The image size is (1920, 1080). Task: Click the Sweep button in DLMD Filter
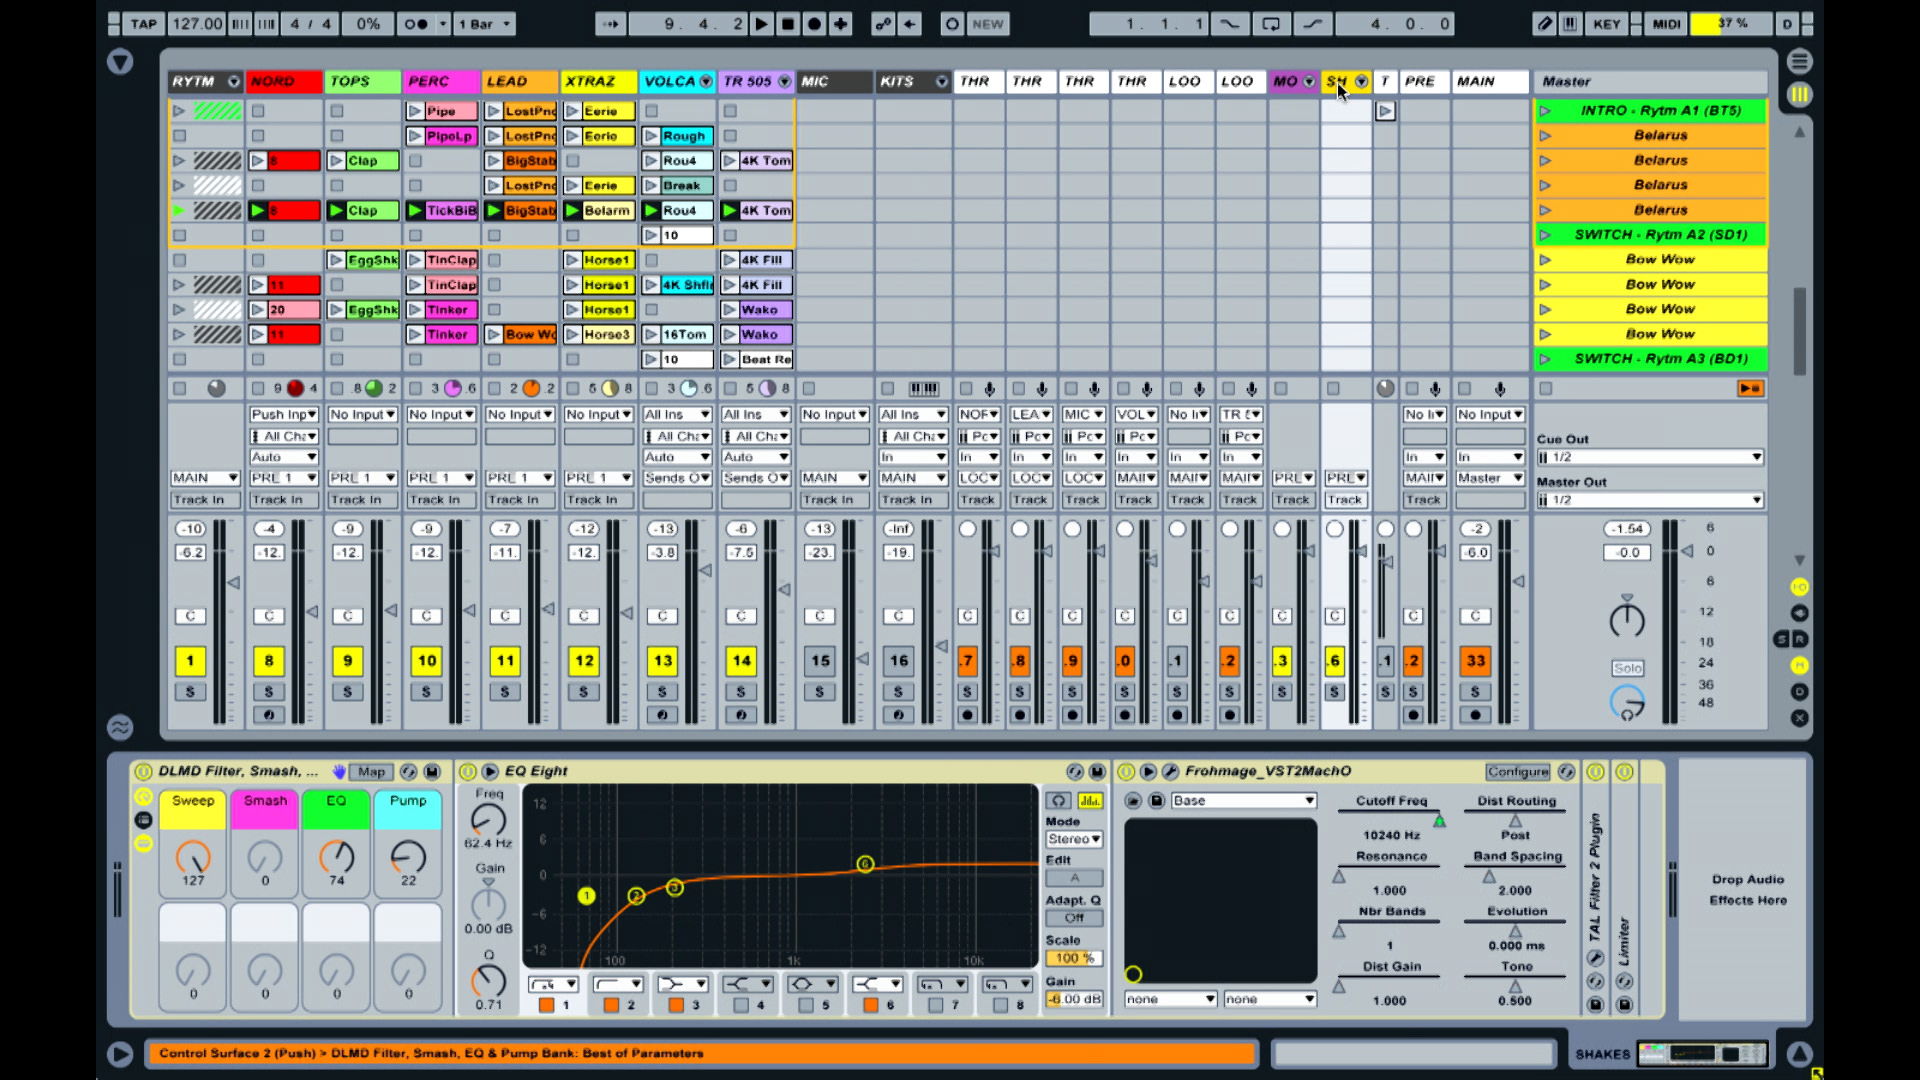click(x=193, y=802)
